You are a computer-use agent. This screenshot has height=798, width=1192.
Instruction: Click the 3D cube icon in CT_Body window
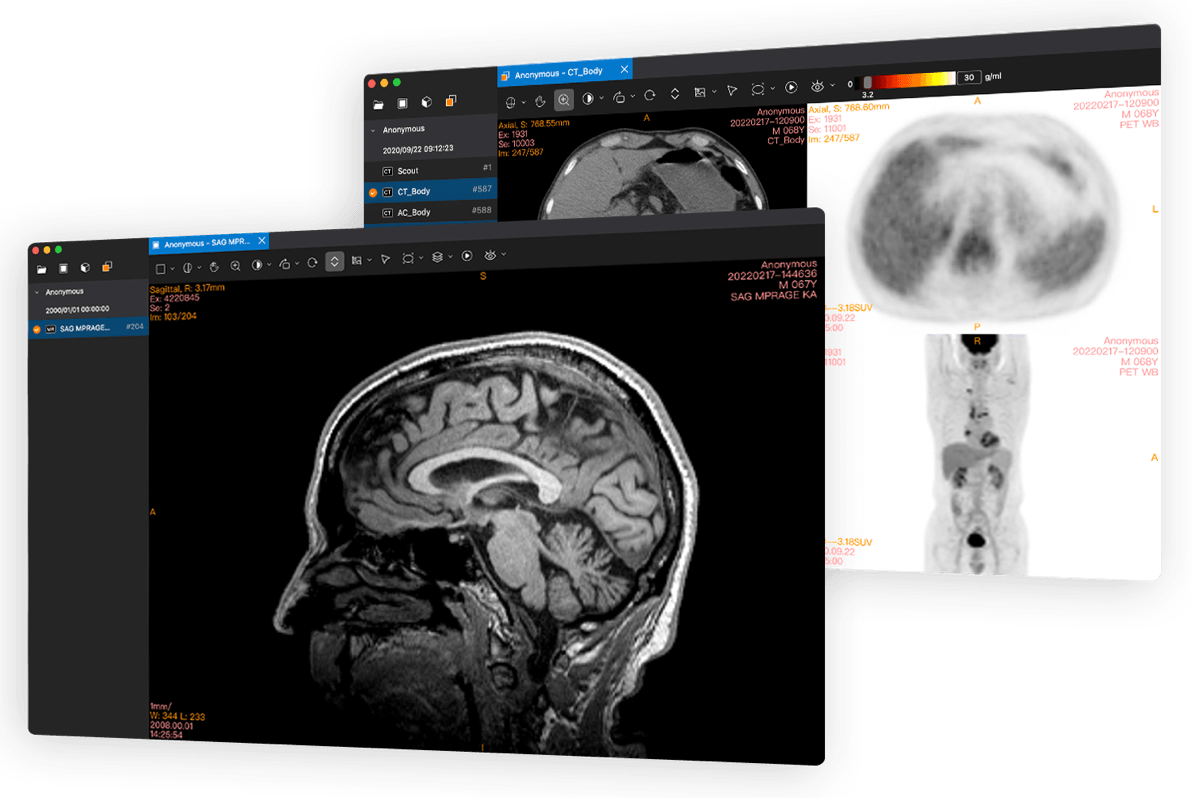coord(426,102)
